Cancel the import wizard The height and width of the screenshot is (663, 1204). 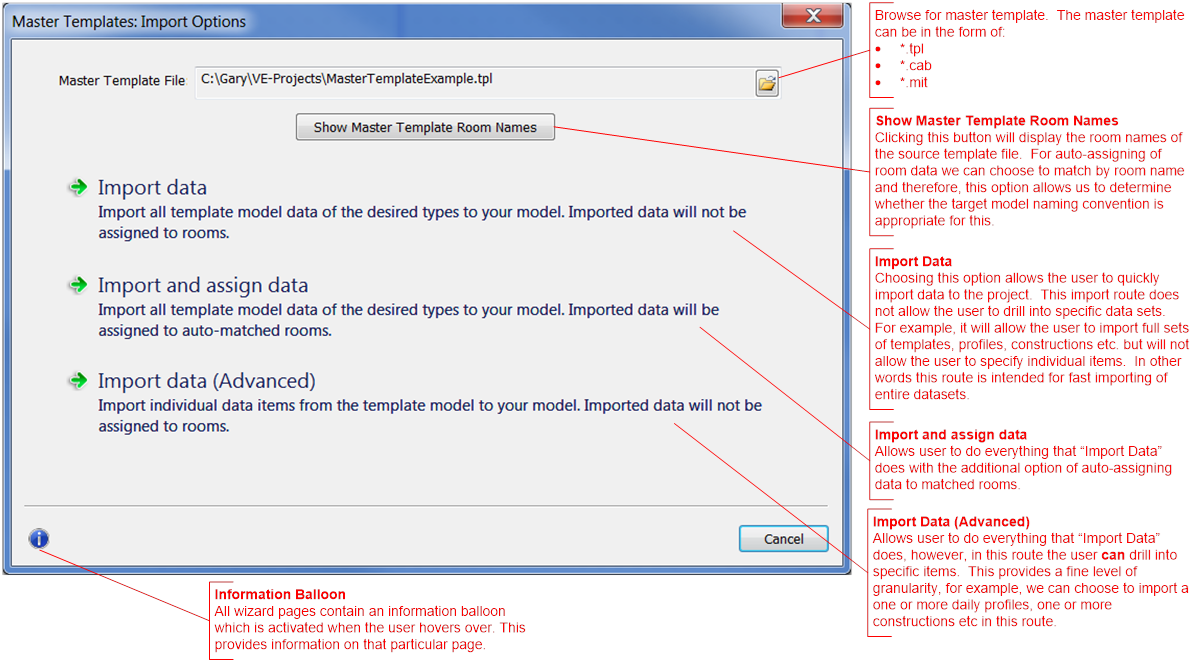784,538
